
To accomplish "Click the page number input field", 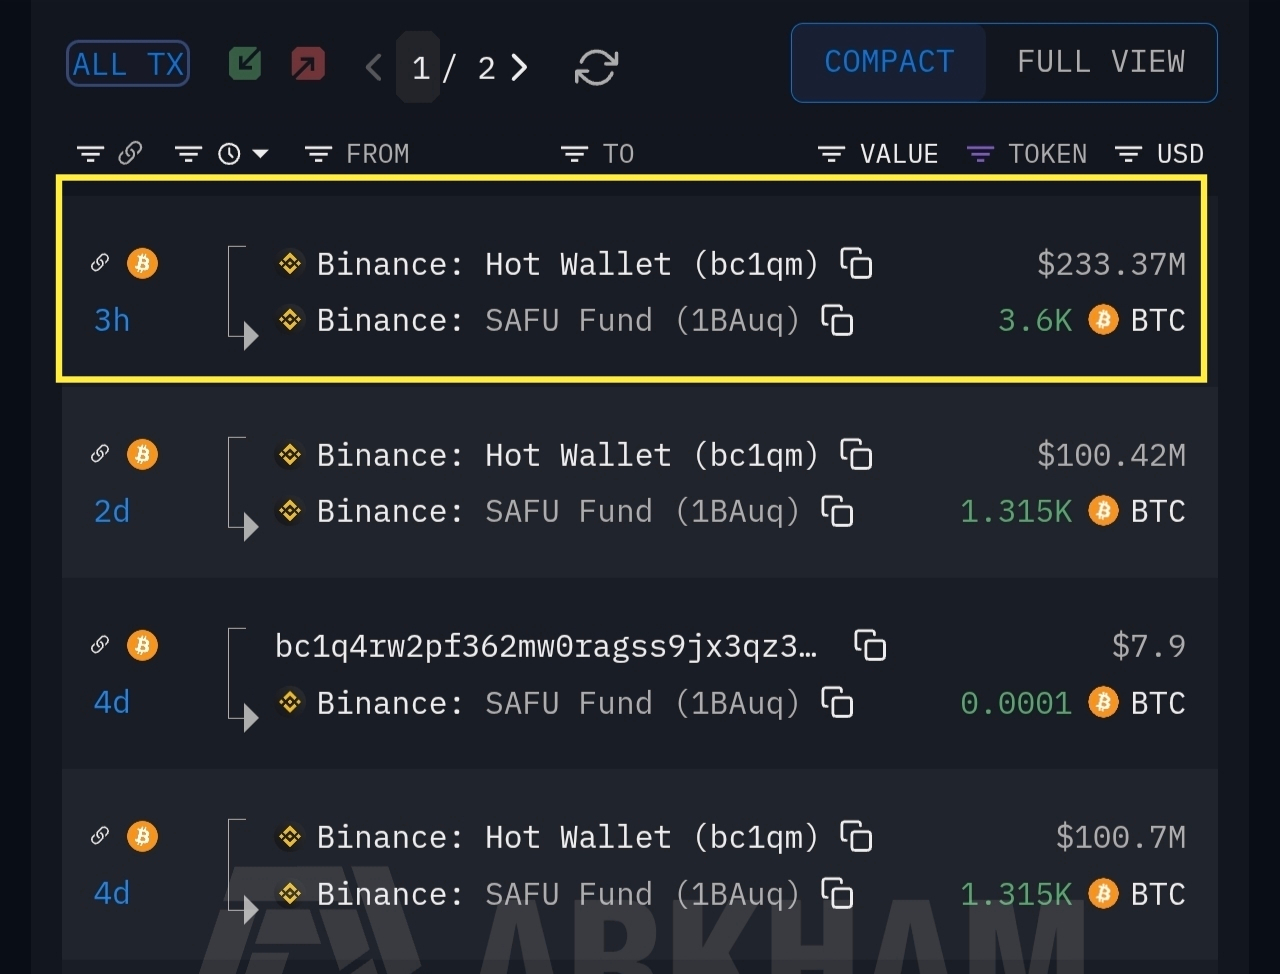I will [420, 67].
